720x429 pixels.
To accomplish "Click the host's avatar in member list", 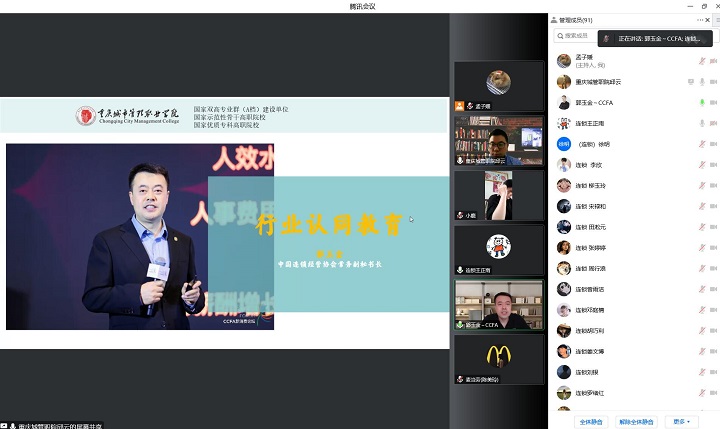I will point(564,61).
